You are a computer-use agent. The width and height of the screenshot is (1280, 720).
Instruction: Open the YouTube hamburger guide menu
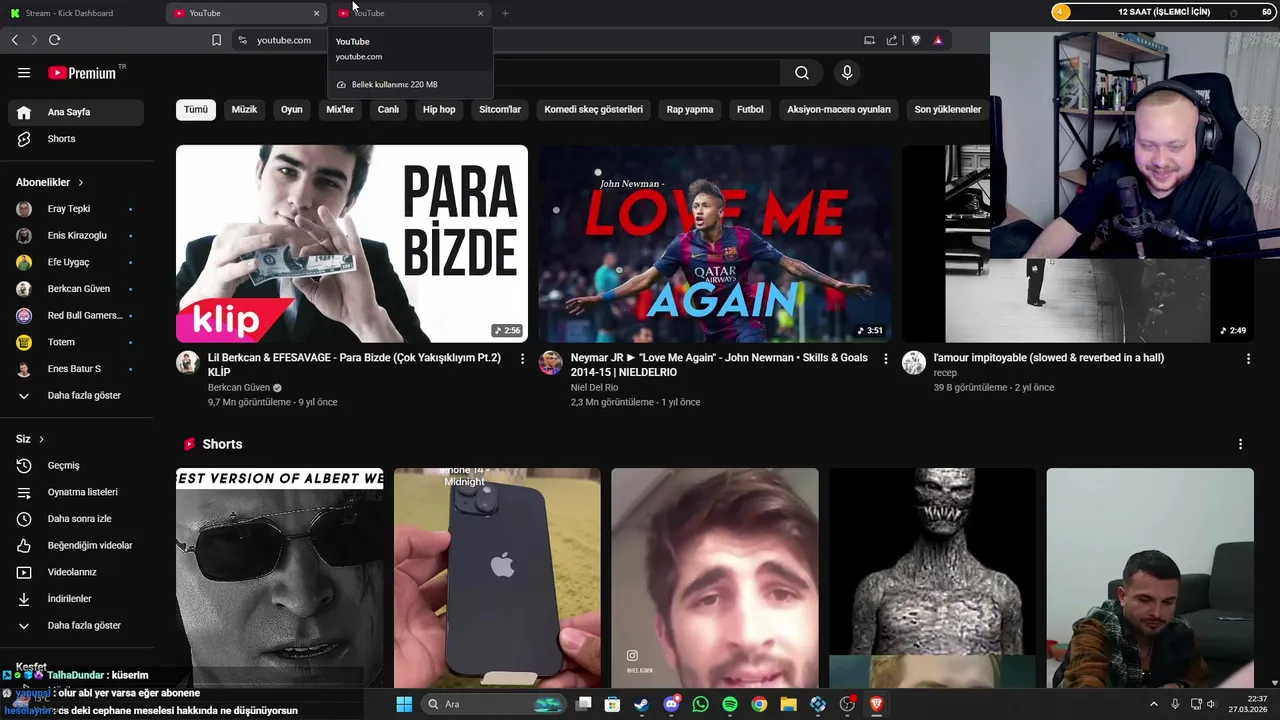coord(24,73)
